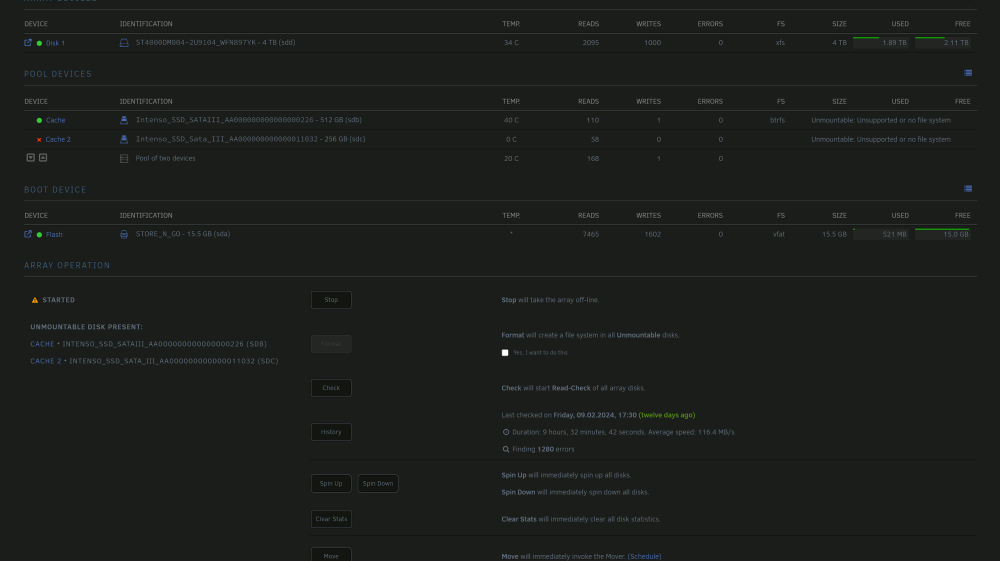Start a Read-Check with the Check button
The image size is (1000, 561).
[331, 388]
